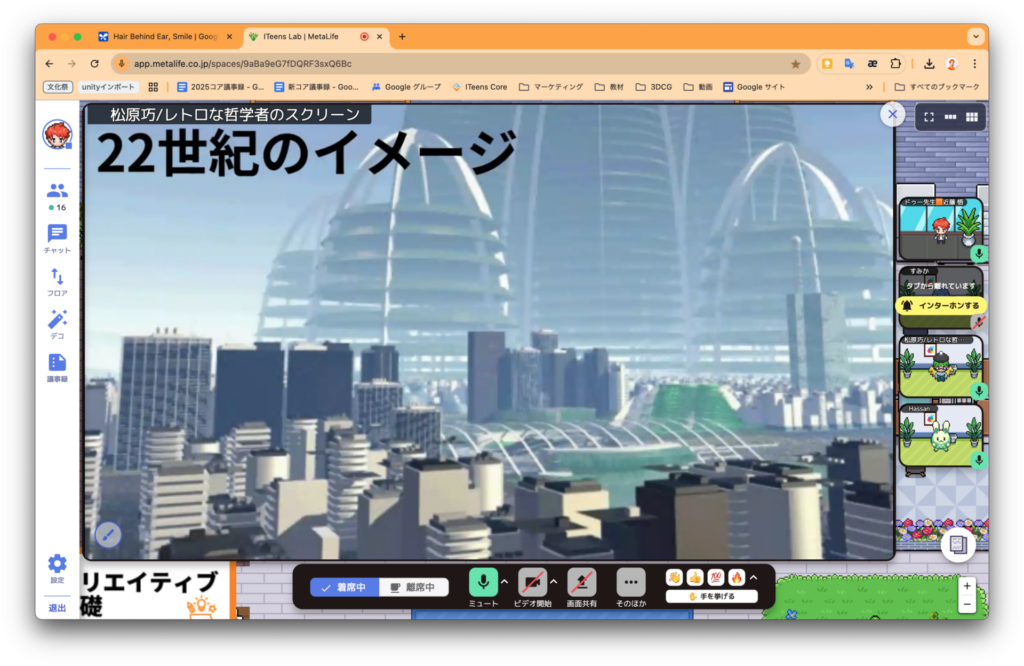Viewport: 1024px width, 666px height.
Task: Click the 退出 leave button
Action: tap(57, 608)
